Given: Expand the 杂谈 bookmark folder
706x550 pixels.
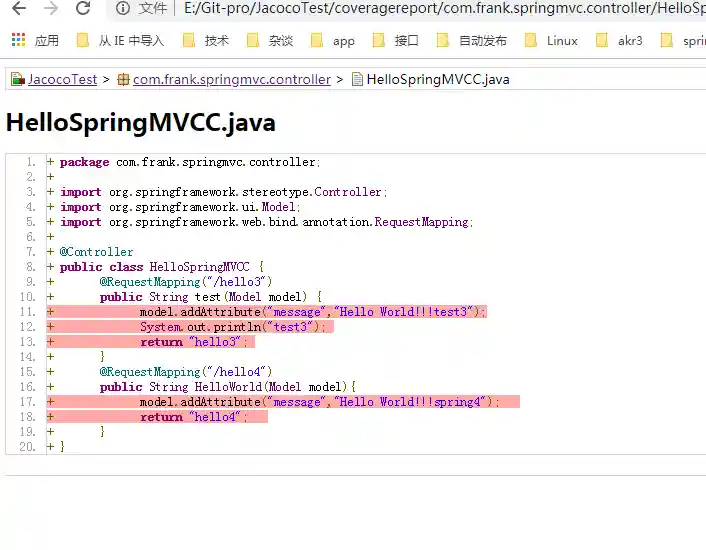Looking at the screenshot, I should pos(271,41).
